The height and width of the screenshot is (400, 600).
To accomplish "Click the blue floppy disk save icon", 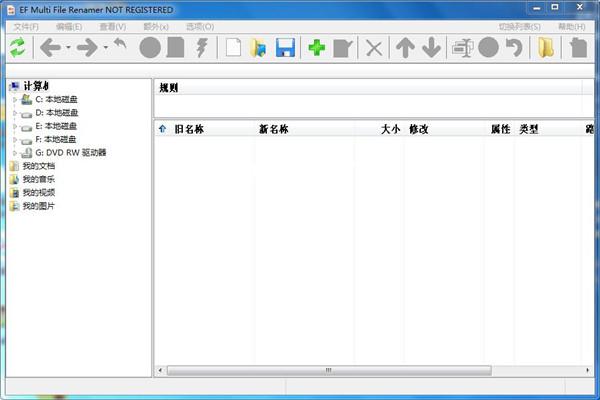I will point(284,47).
